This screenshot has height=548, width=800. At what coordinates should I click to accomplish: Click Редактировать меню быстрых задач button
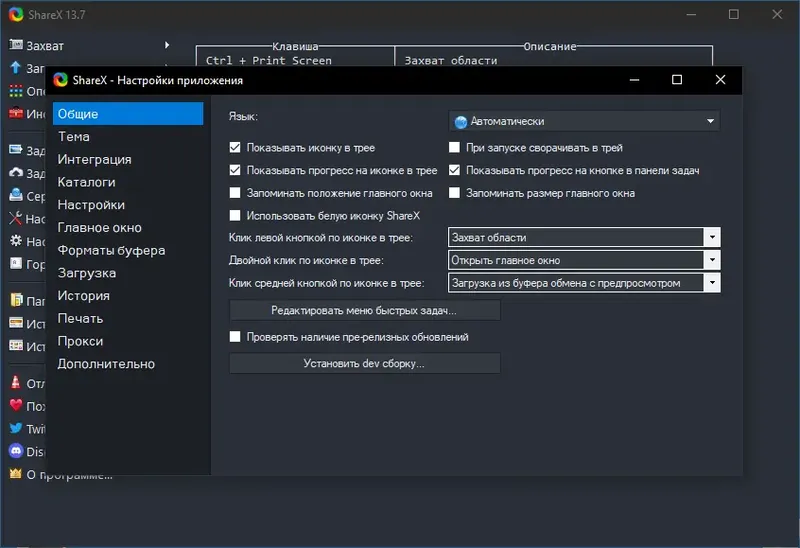pyautogui.click(x=364, y=310)
